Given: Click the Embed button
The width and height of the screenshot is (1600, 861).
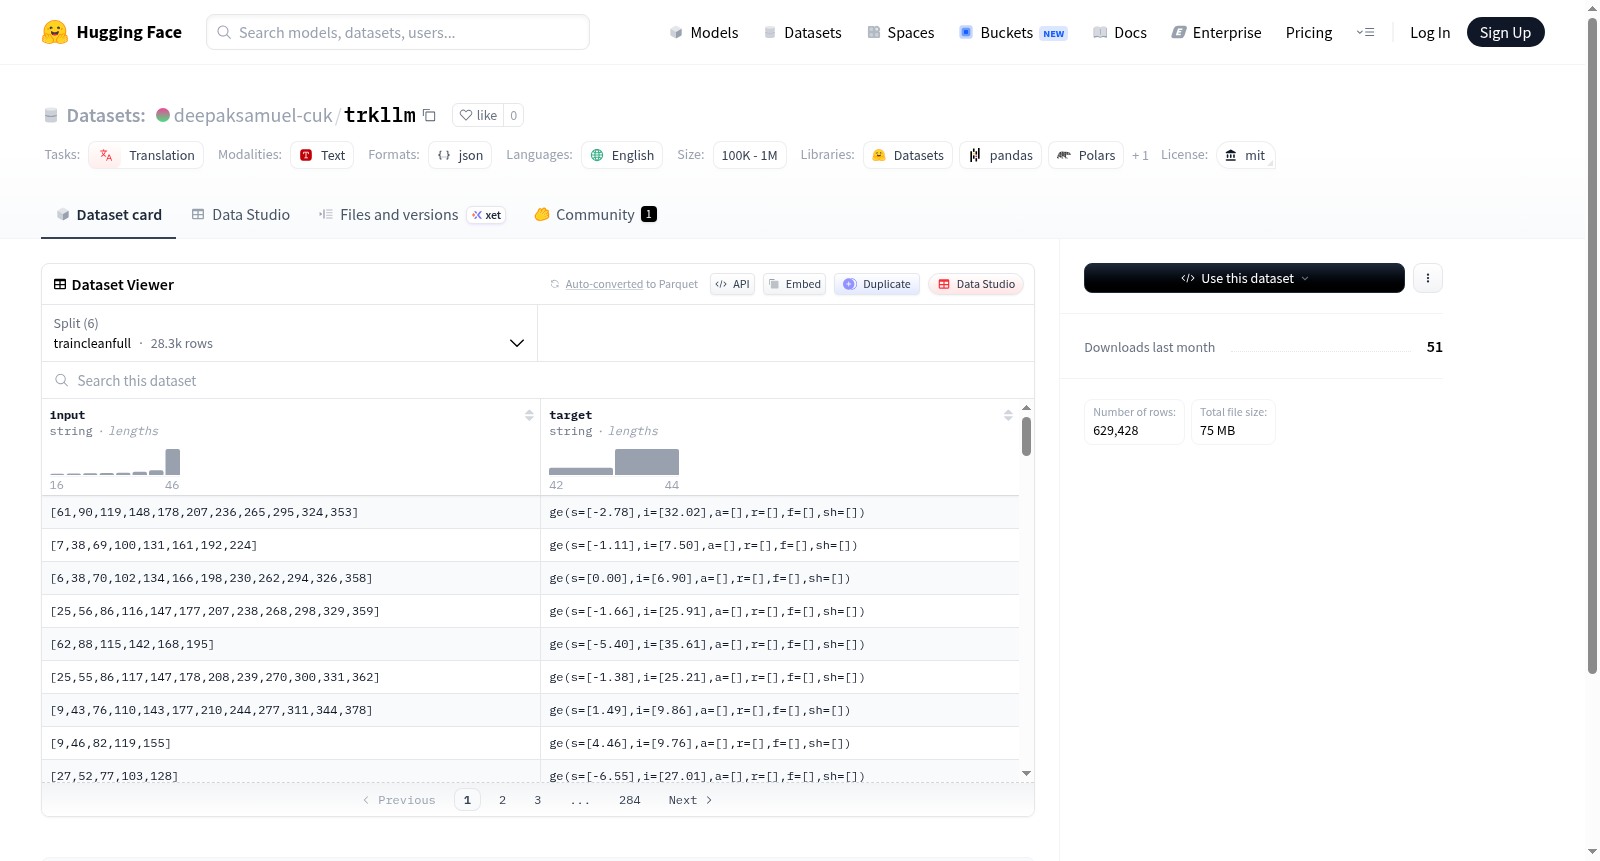Looking at the screenshot, I should (x=795, y=284).
